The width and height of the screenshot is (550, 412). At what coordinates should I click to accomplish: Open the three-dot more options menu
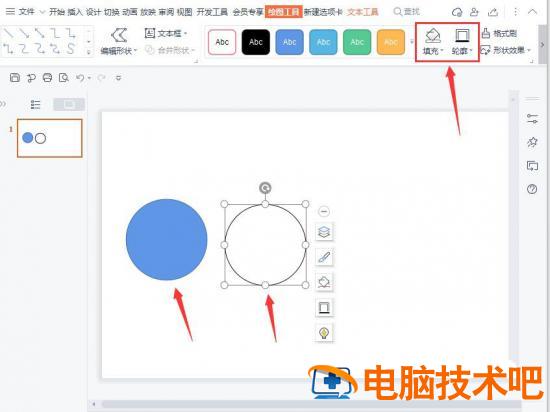[515, 12]
